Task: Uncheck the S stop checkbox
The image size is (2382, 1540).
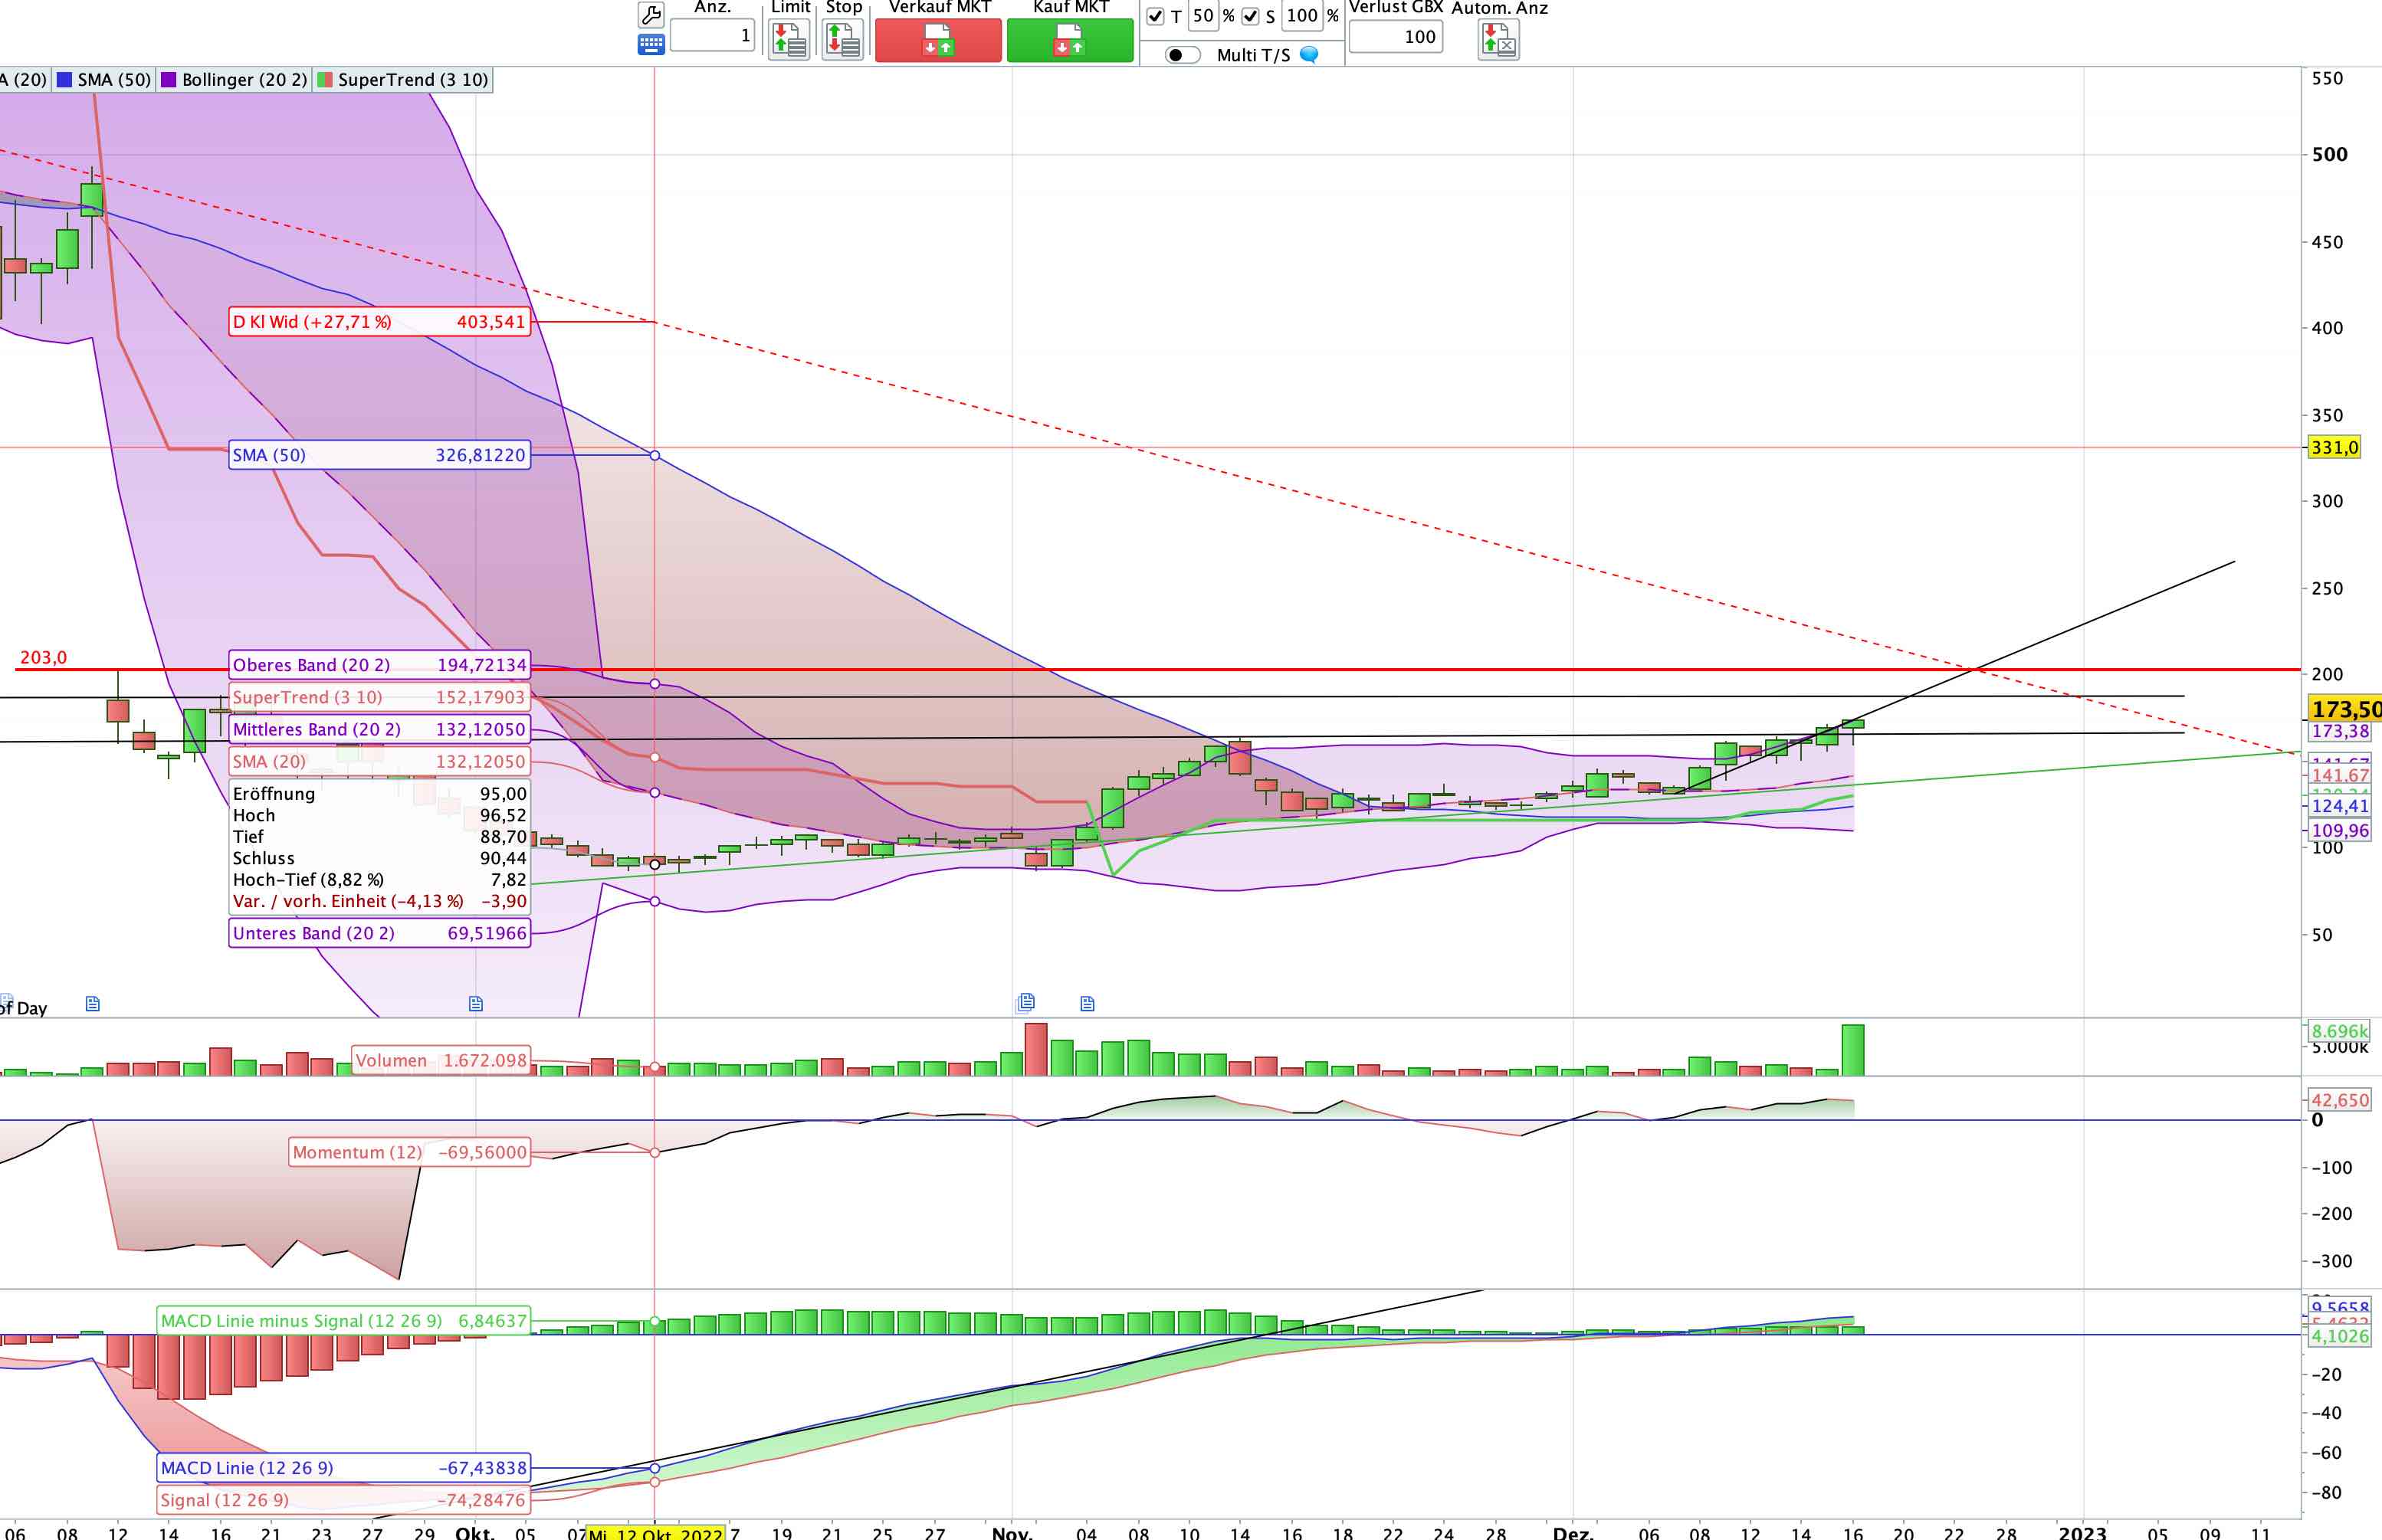Action: [x=1250, y=16]
